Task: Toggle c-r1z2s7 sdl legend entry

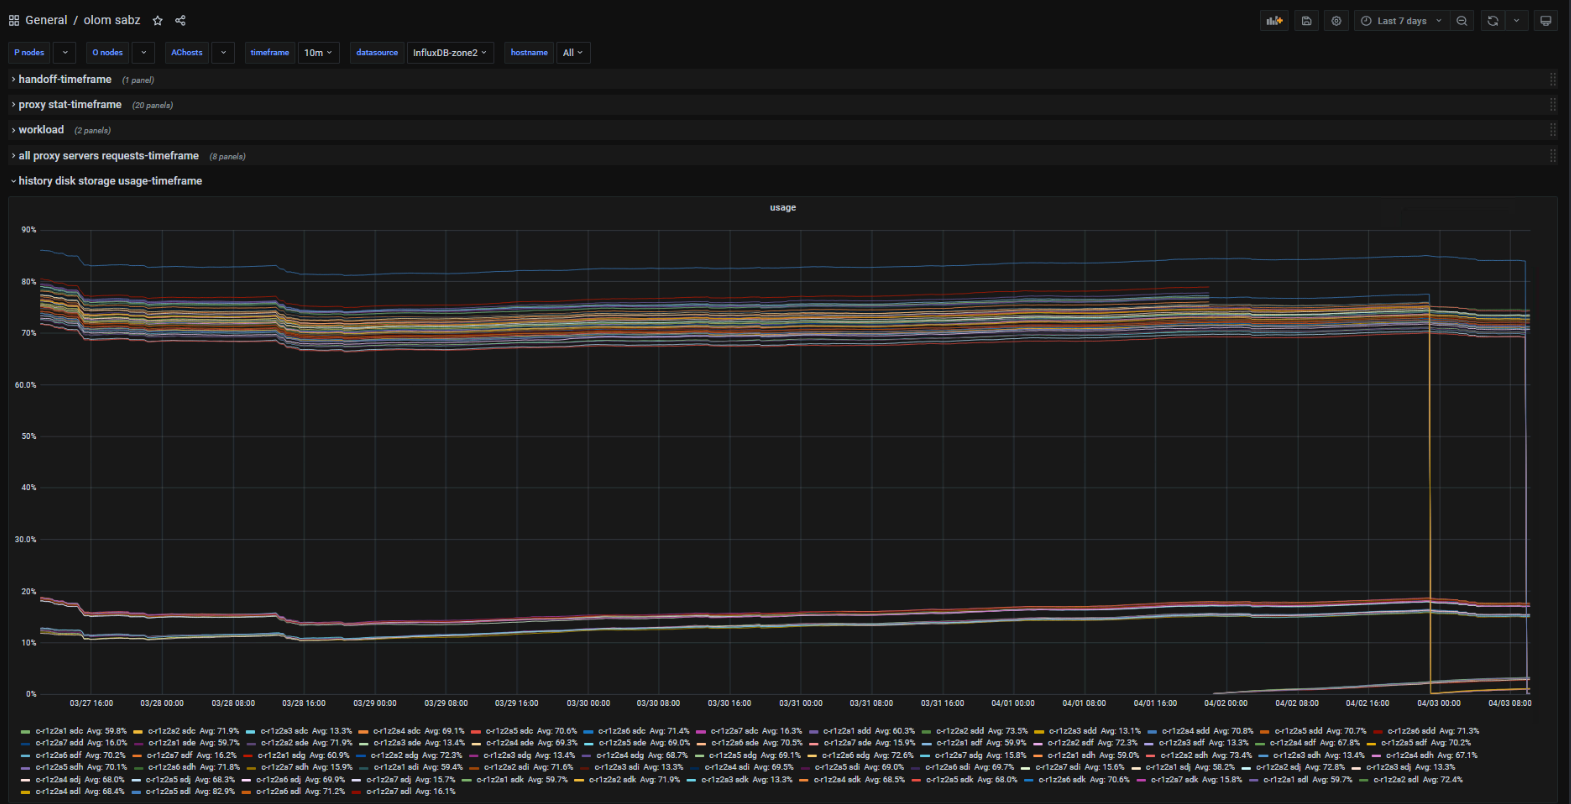Action: [390, 791]
